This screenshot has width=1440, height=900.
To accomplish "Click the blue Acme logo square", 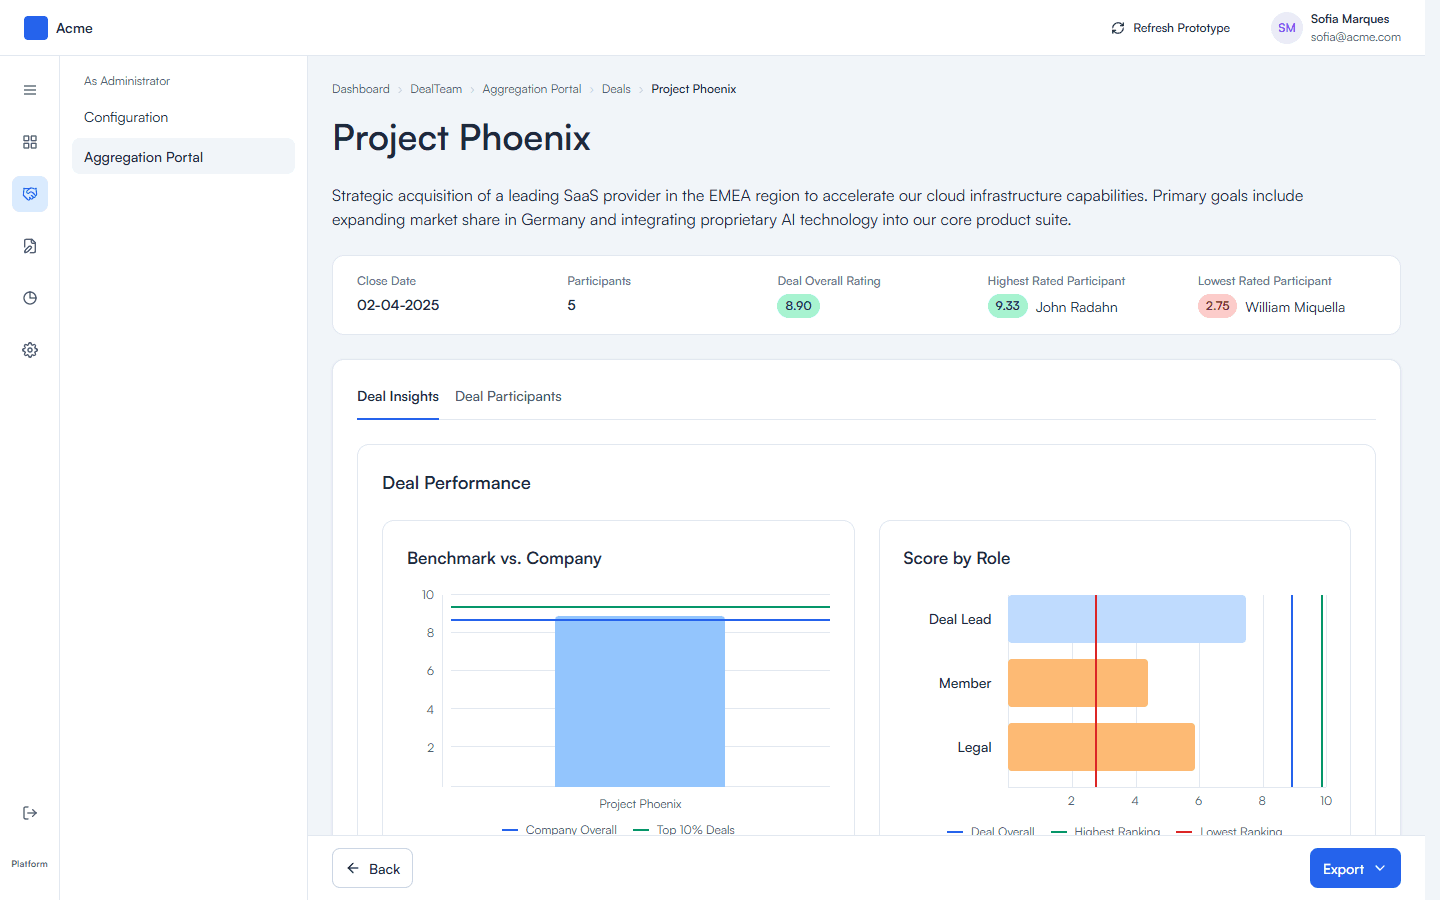I will pos(36,28).
